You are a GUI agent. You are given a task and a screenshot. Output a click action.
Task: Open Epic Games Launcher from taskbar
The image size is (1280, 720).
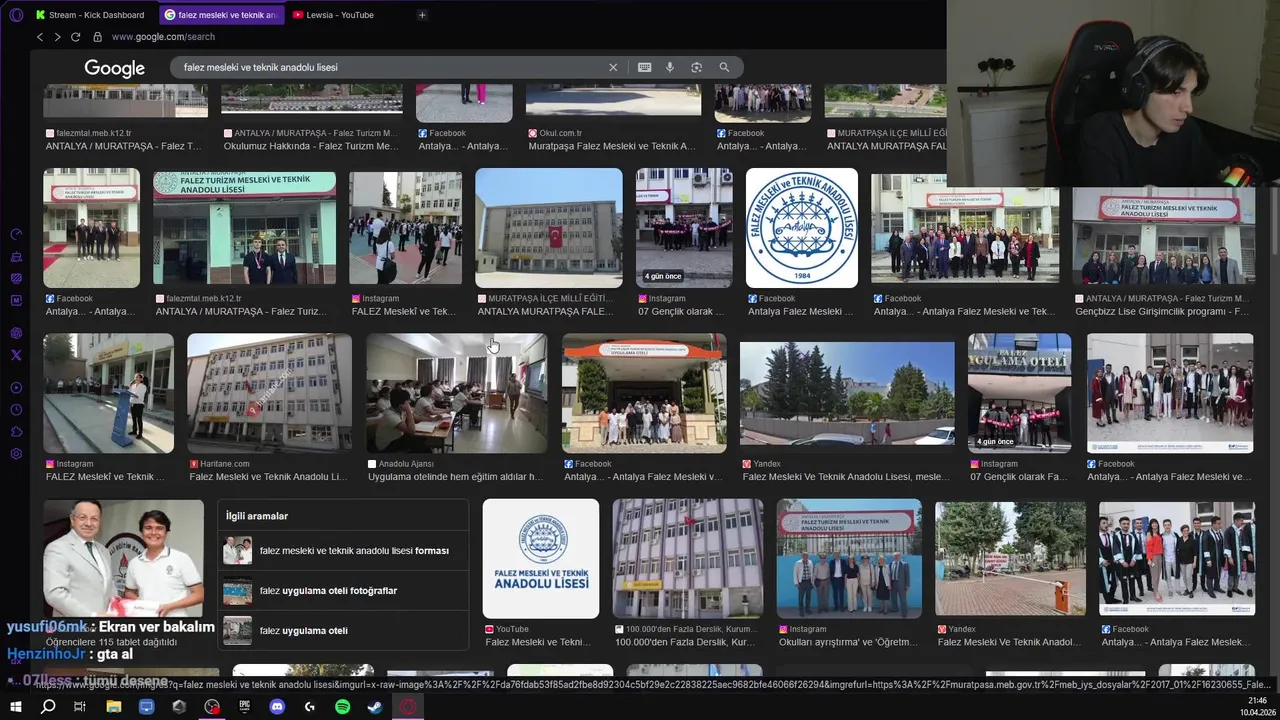point(244,706)
